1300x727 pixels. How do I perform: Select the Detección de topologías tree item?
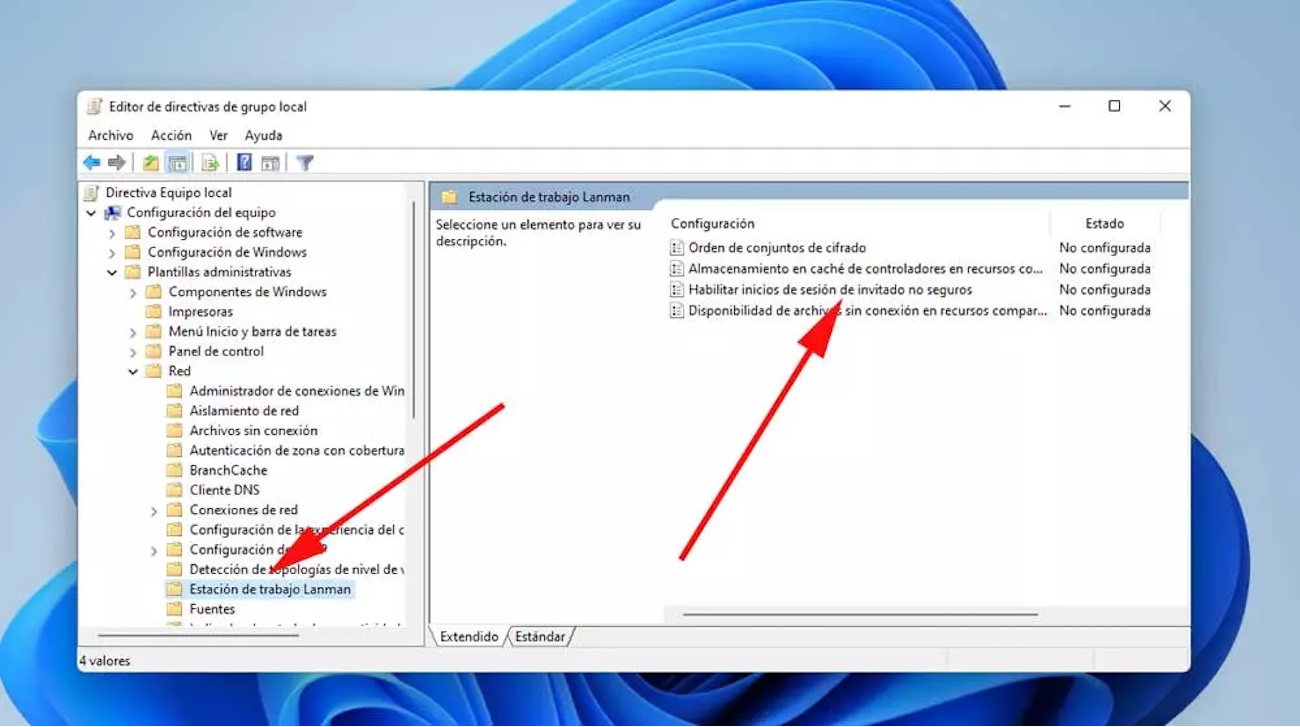(x=297, y=569)
